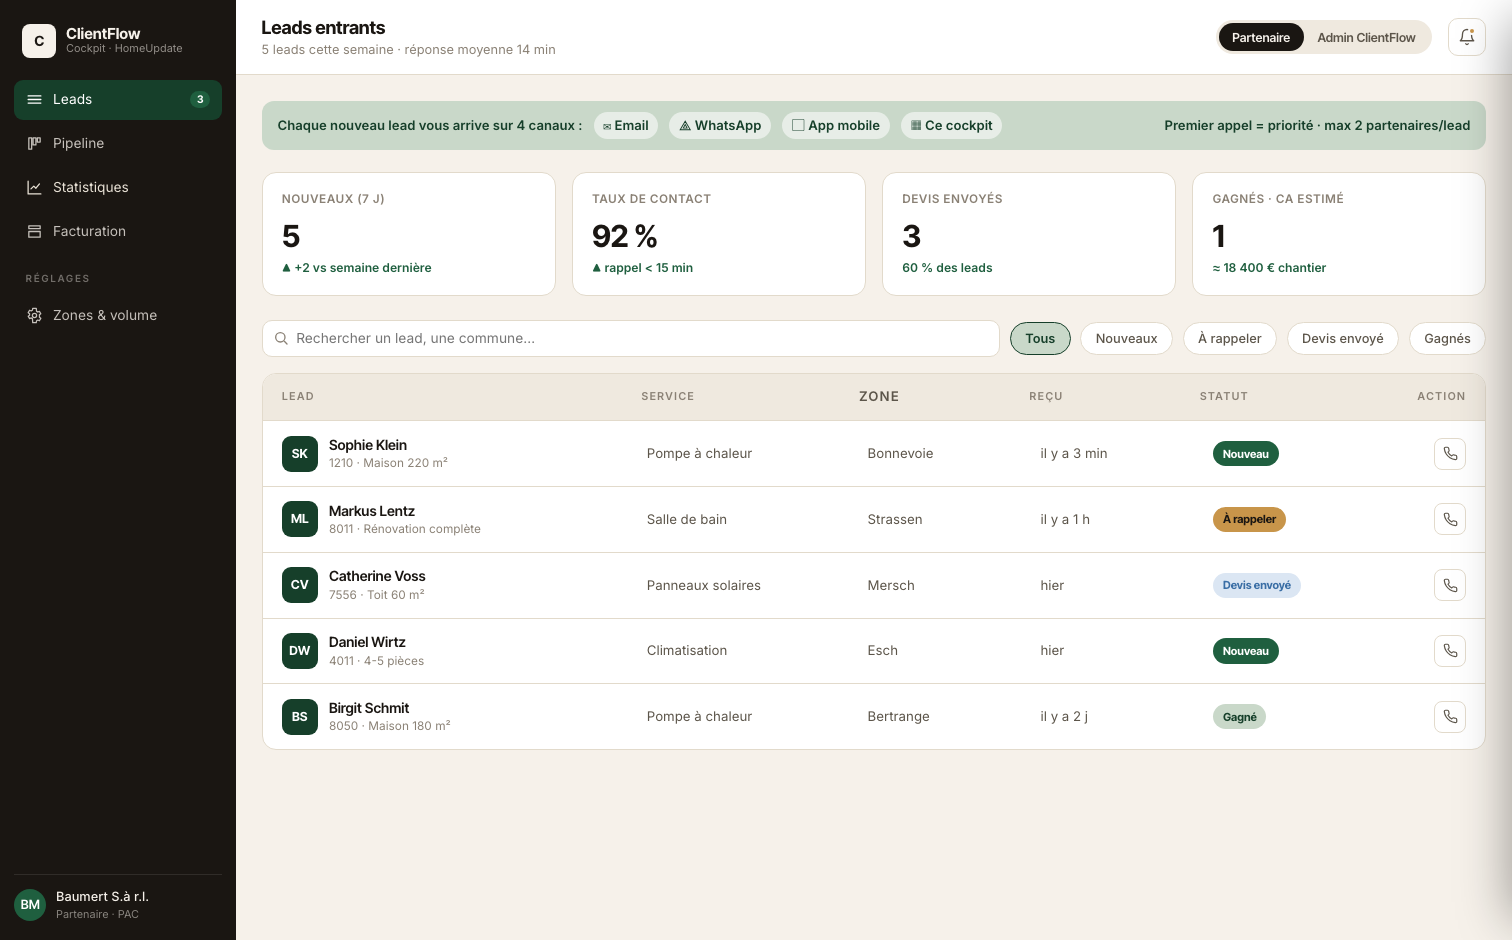
Task: Sort by the ZONE column header
Action: tap(879, 396)
